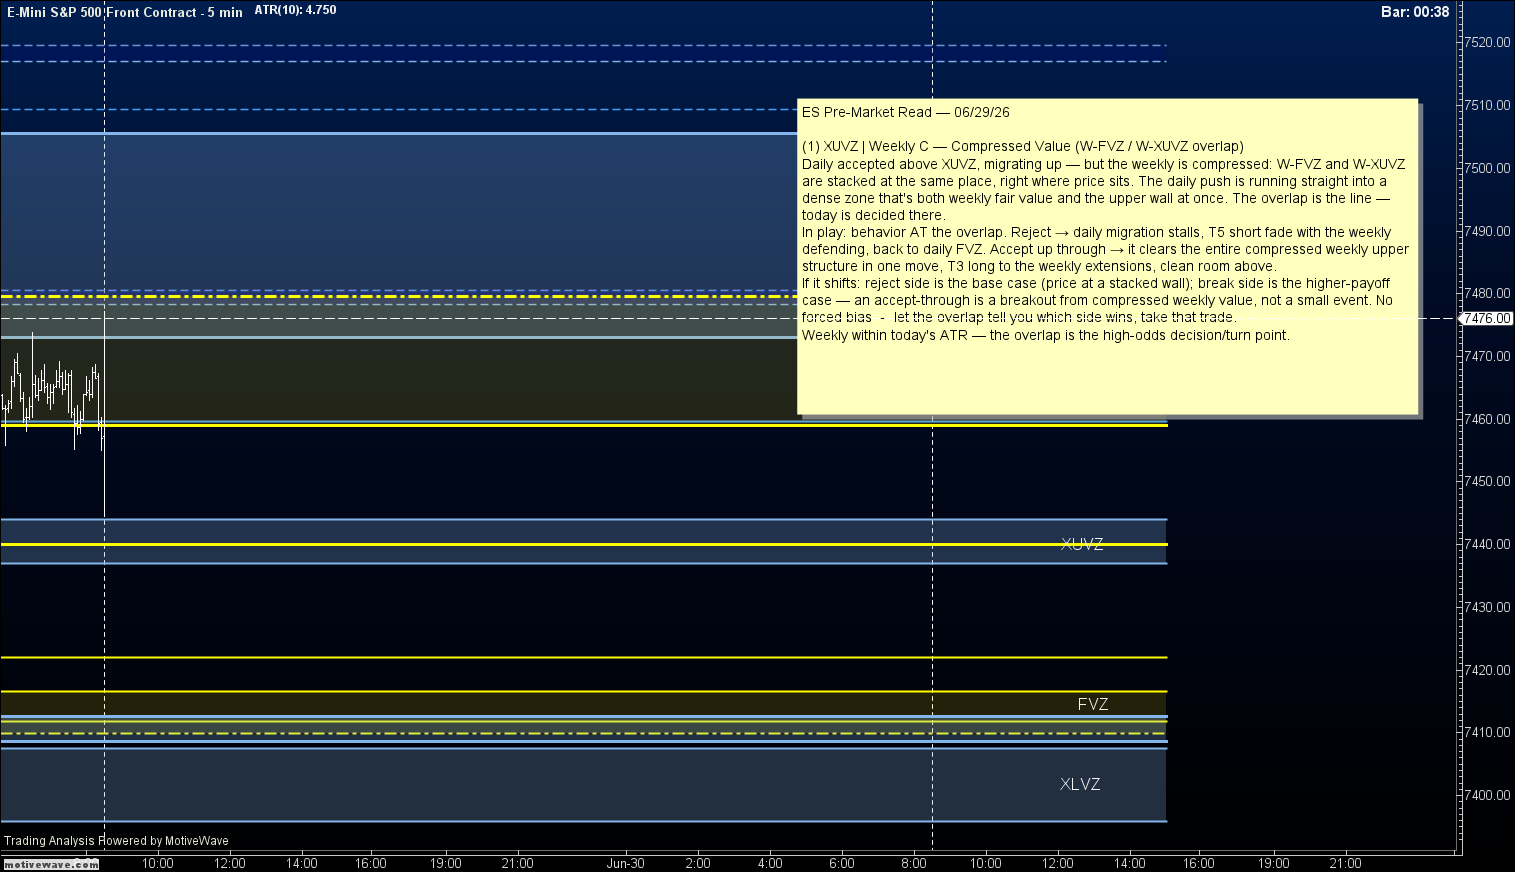
Task: Click note line 'Weekly within today's ATR'
Action: tap(1046, 335)
